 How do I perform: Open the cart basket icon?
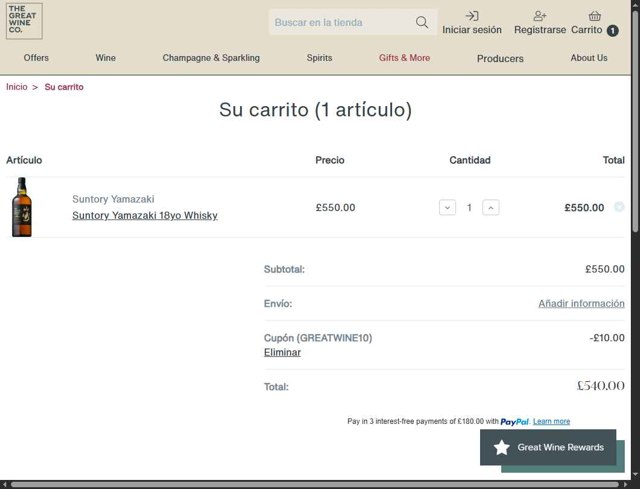(x=594, y=16)
